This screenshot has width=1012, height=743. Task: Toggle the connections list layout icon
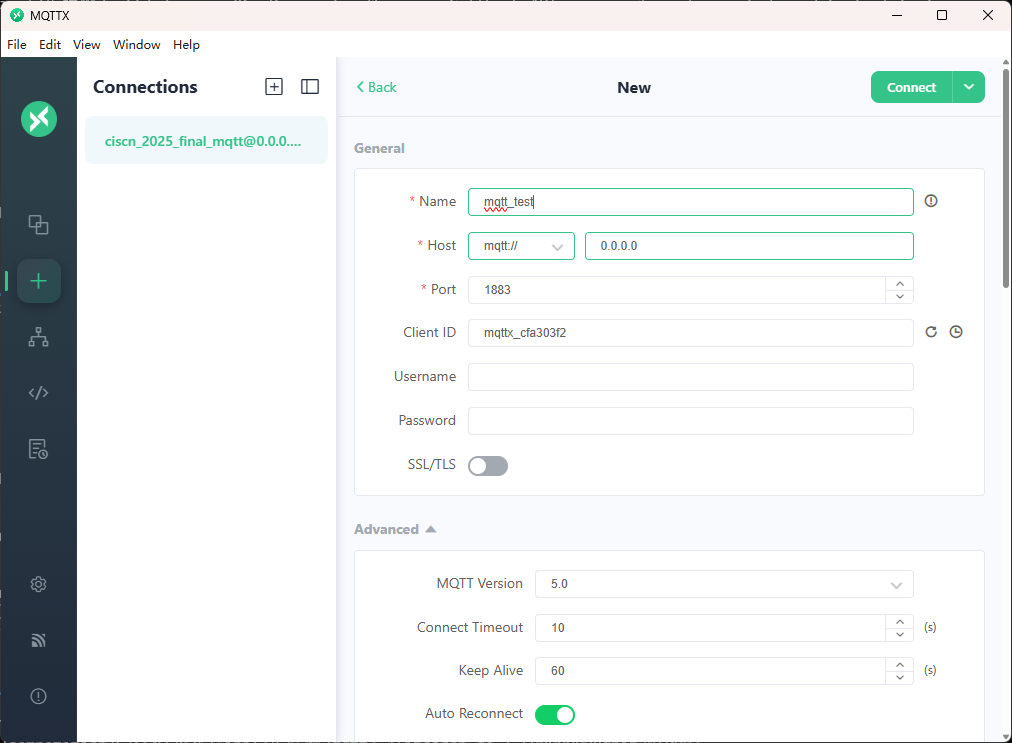coord(310,87)
